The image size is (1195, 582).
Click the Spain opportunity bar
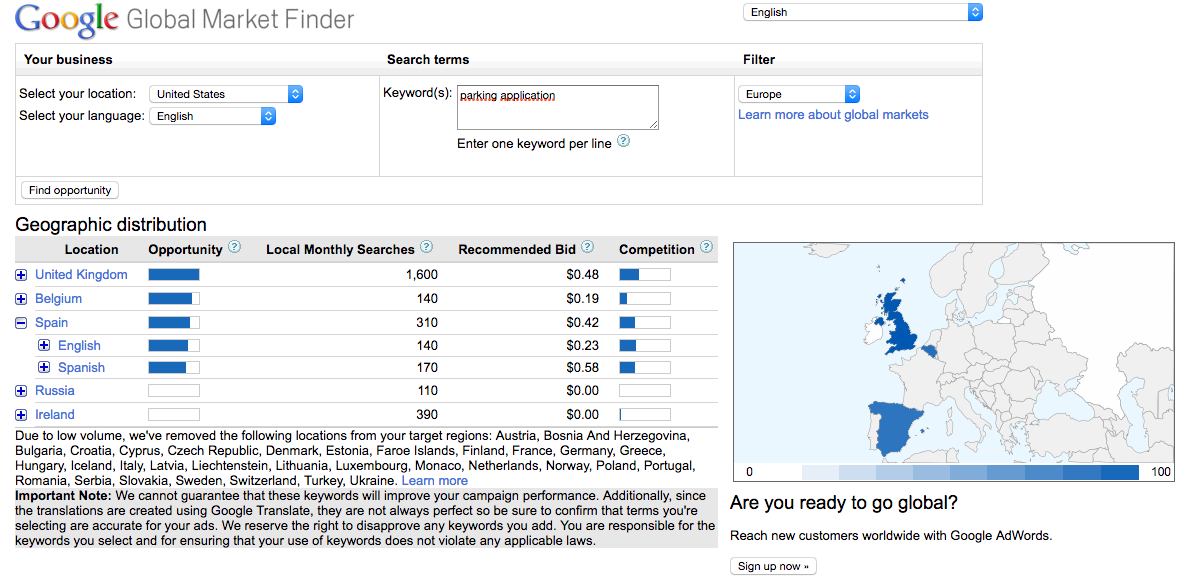(174, 323)
